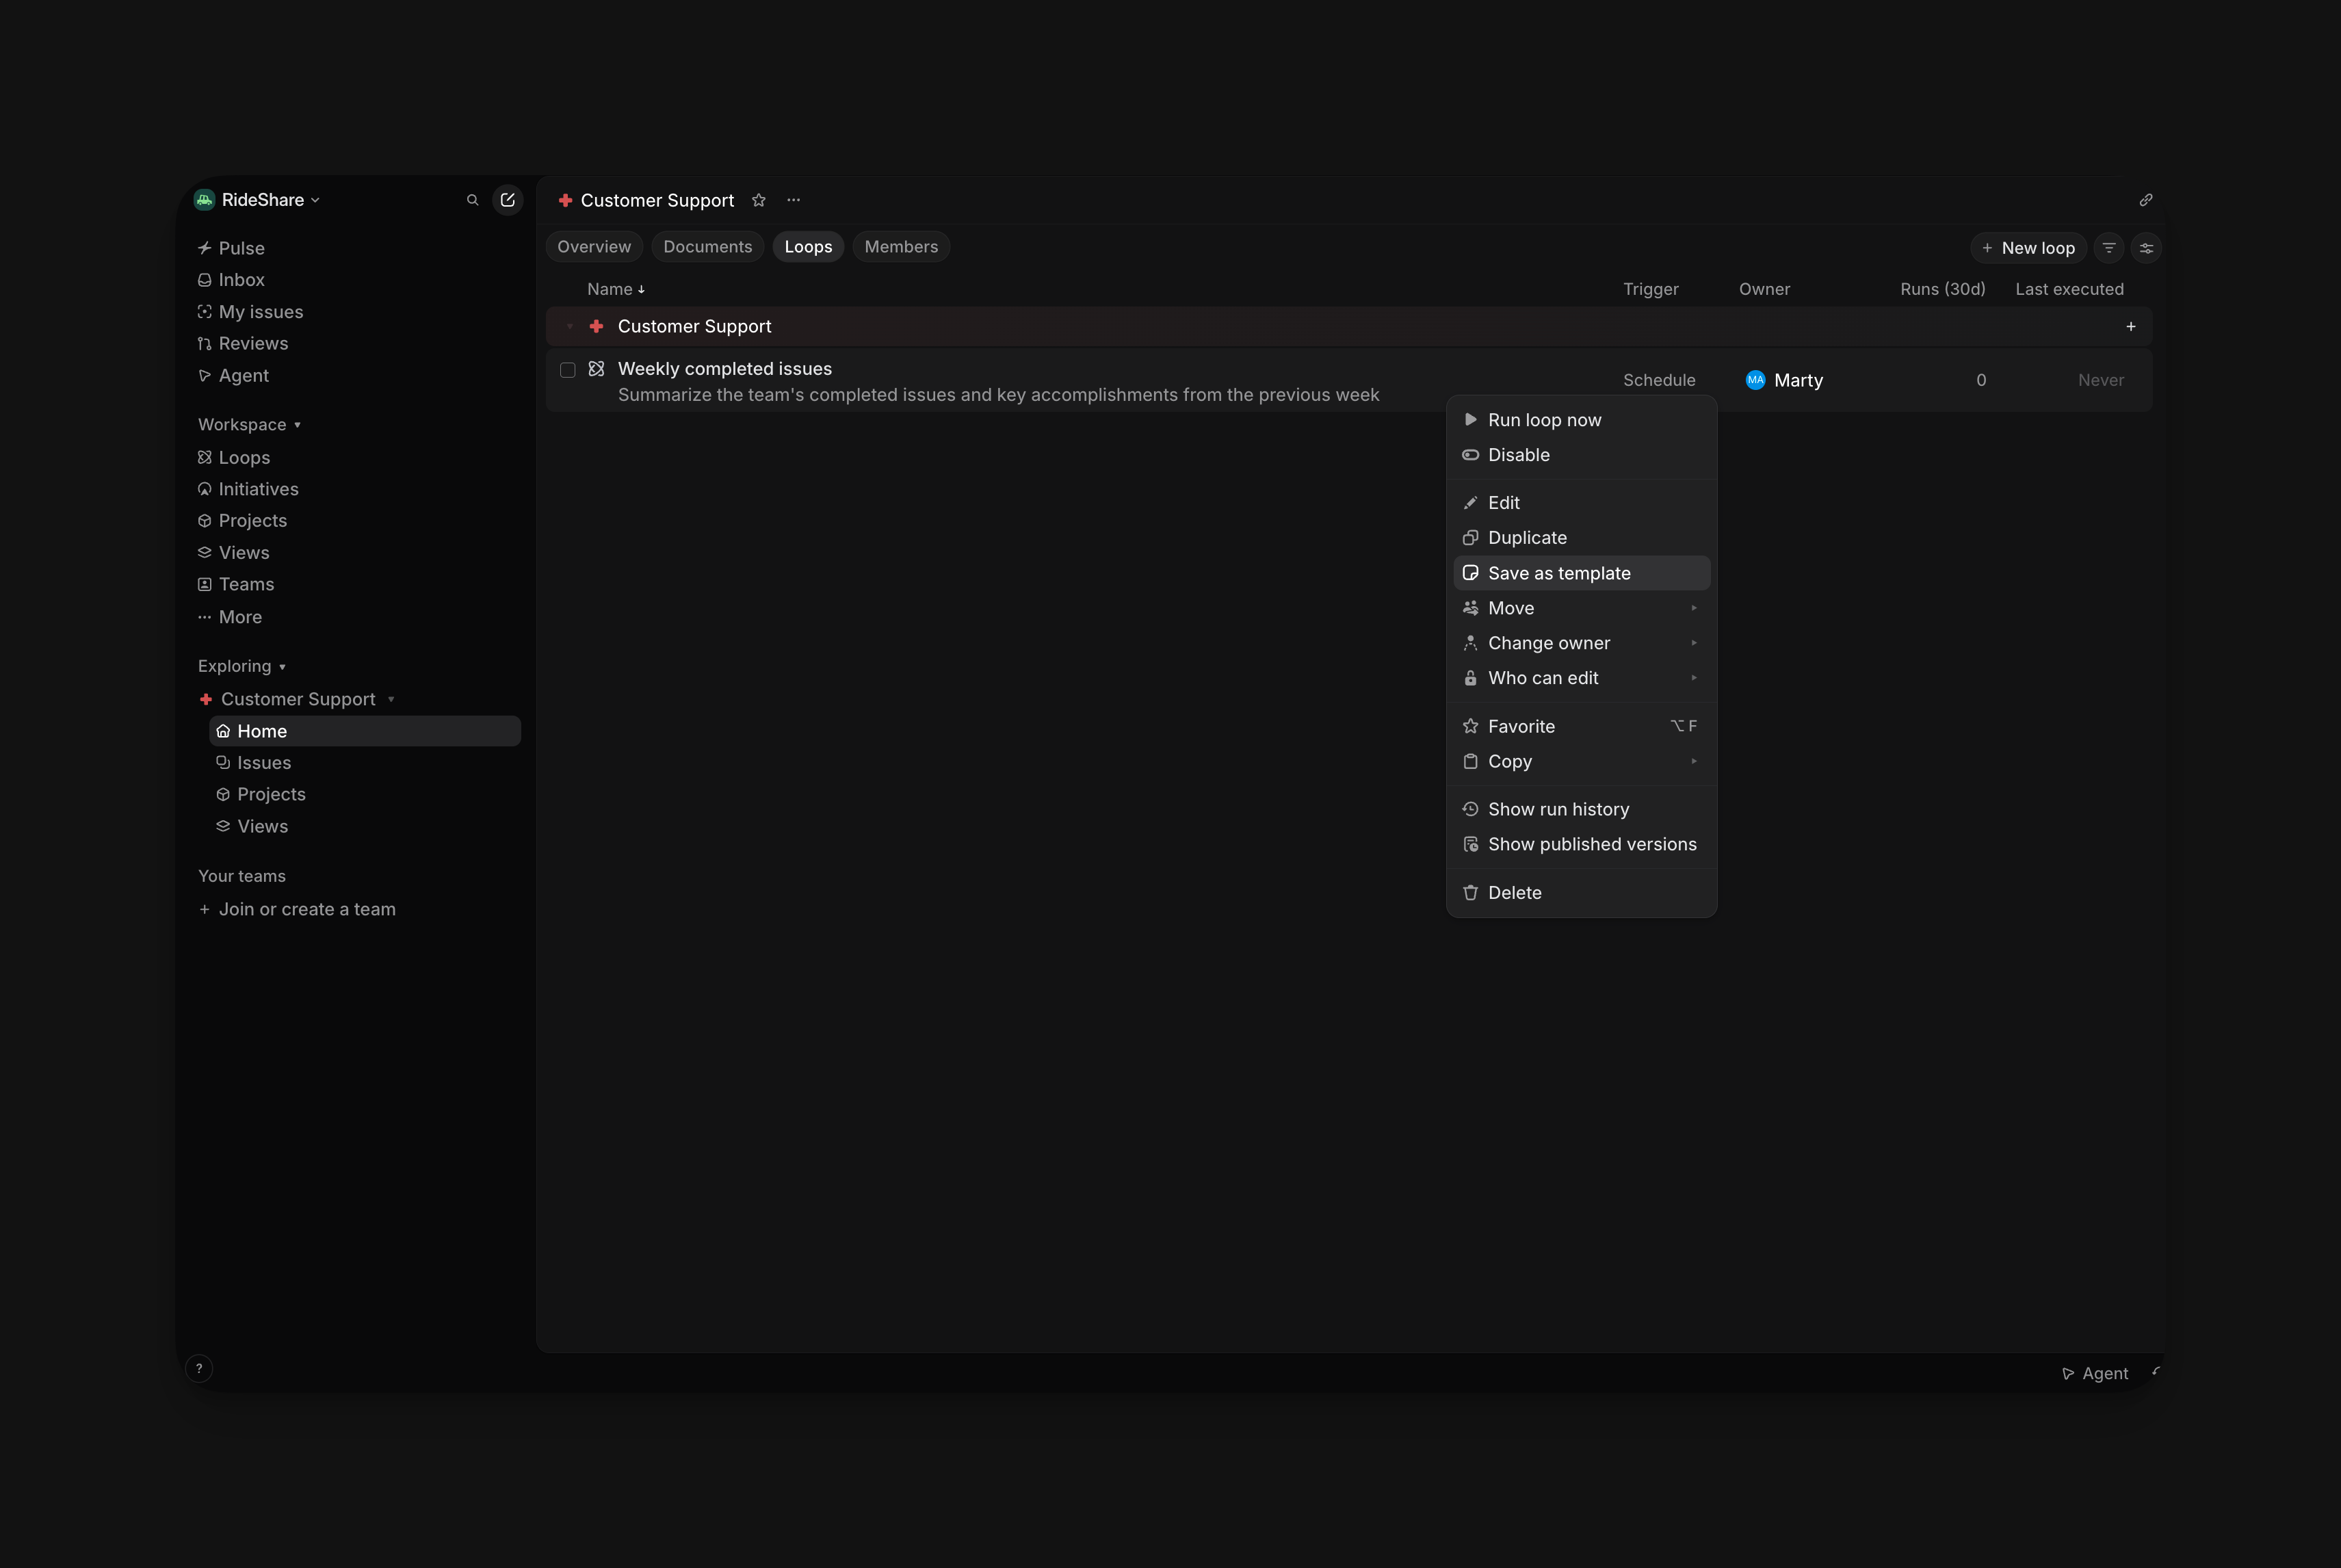Open the filter icon next to New loop
The image size is (2341, 1568).
pos(2109,248)
